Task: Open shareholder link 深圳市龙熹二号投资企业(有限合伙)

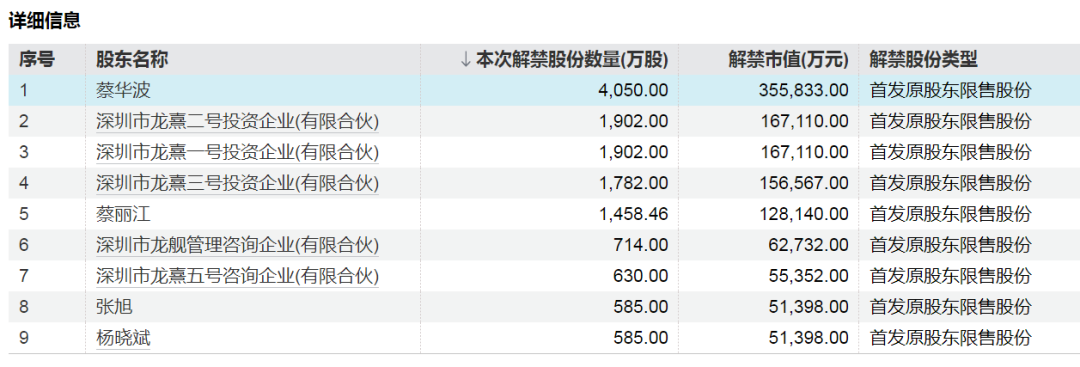Action: tap(238, 122)
